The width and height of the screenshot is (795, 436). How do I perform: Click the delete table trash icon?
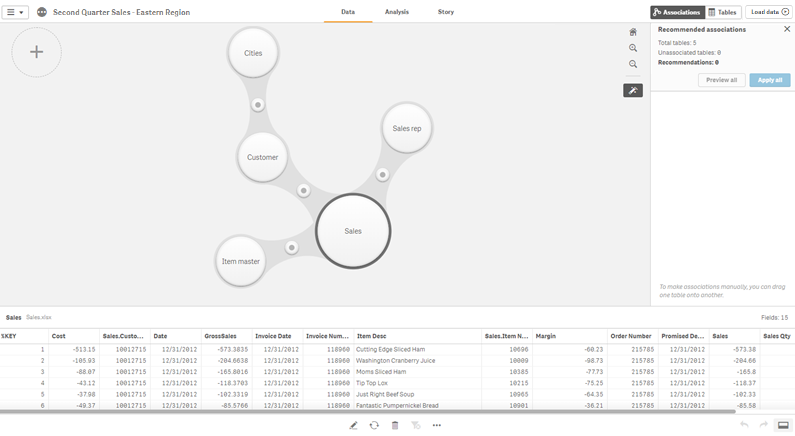[x=395, y=425]
